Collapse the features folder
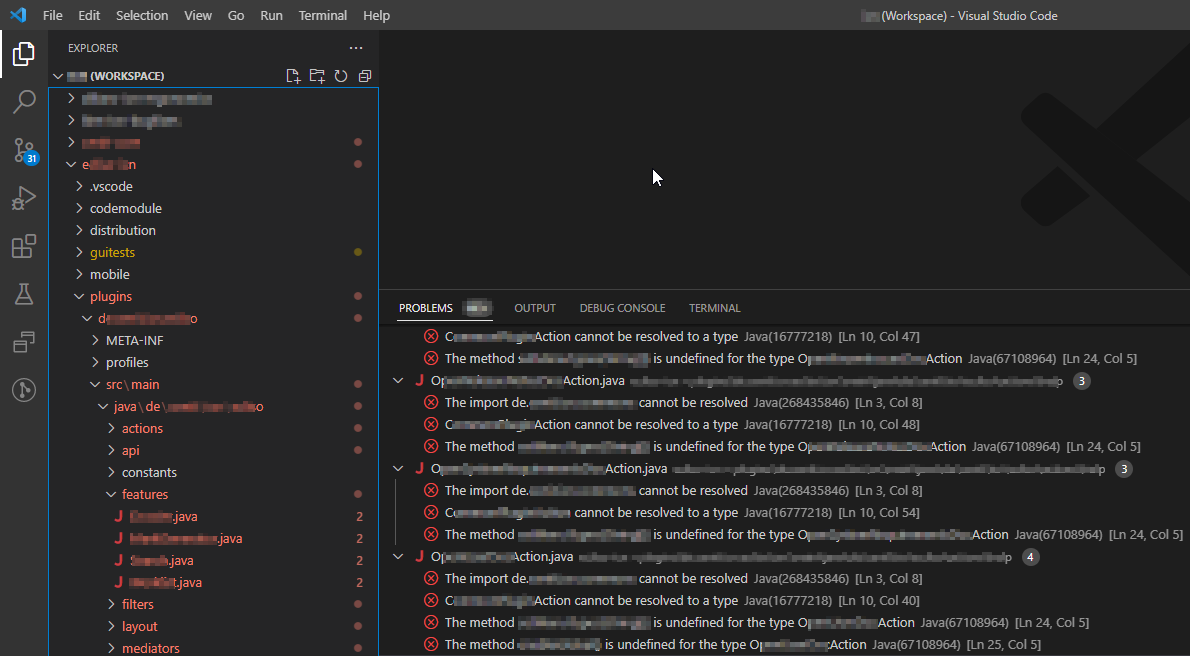 click(213, 494)
